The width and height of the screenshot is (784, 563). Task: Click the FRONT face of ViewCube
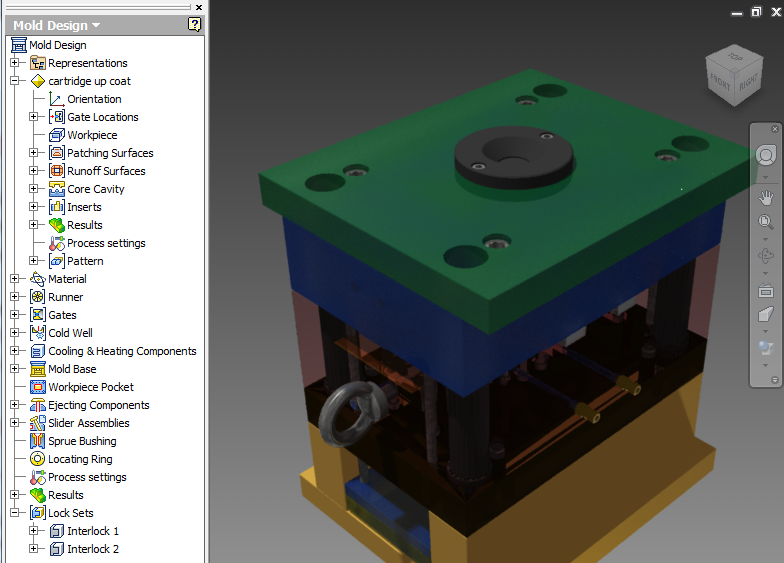pos(720,81)
